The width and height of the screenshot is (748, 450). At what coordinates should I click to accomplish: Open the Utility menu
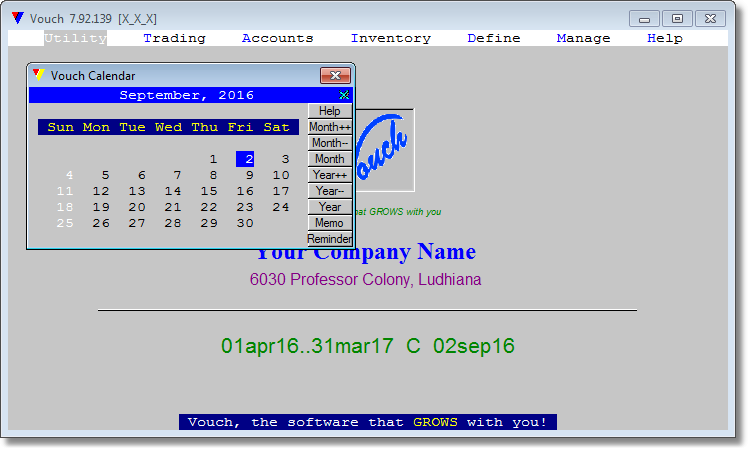pyautogui.click(x=75, y=38)
